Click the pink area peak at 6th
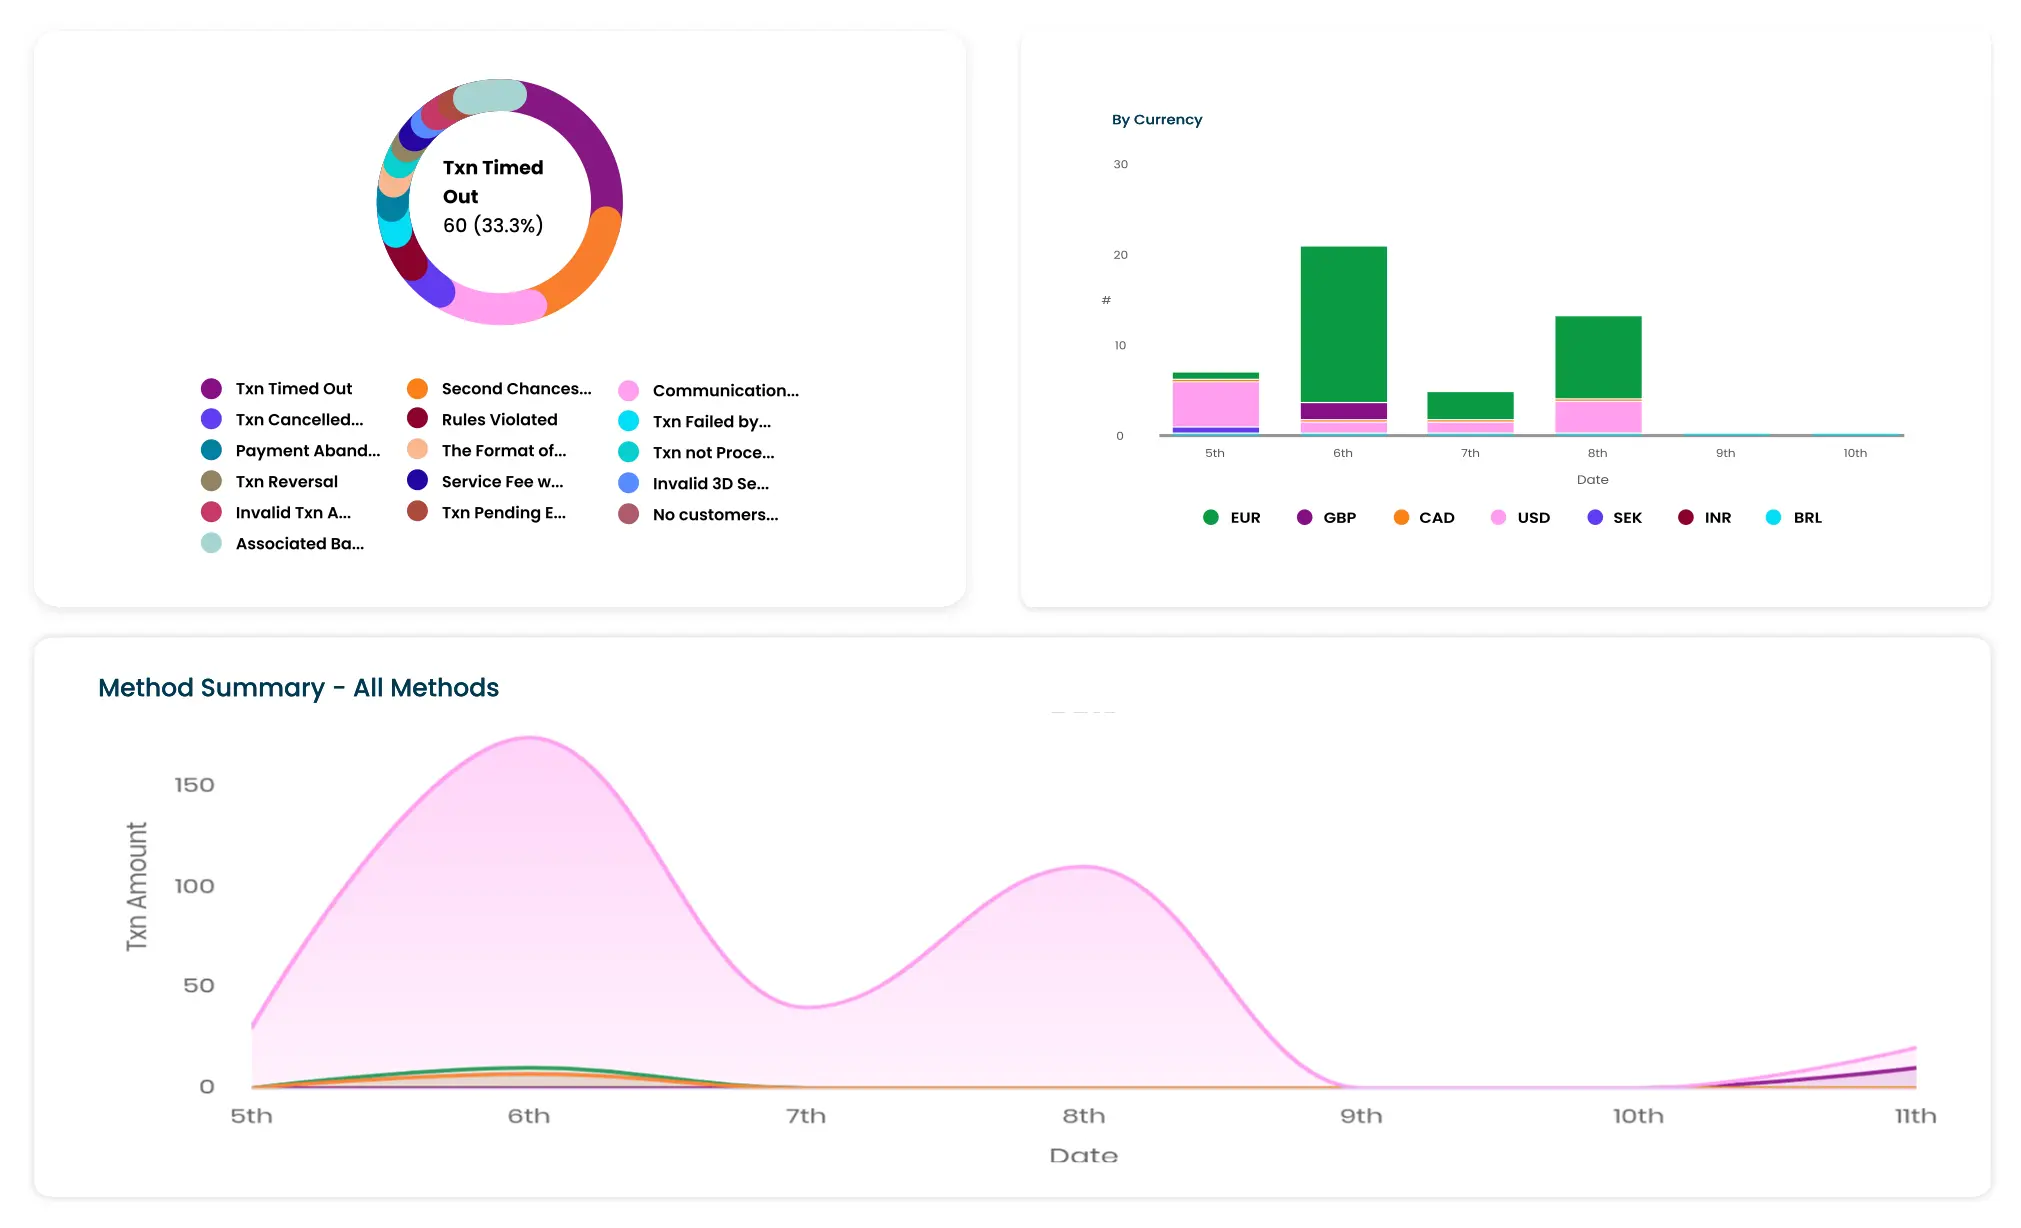 (x=530, y=740)
